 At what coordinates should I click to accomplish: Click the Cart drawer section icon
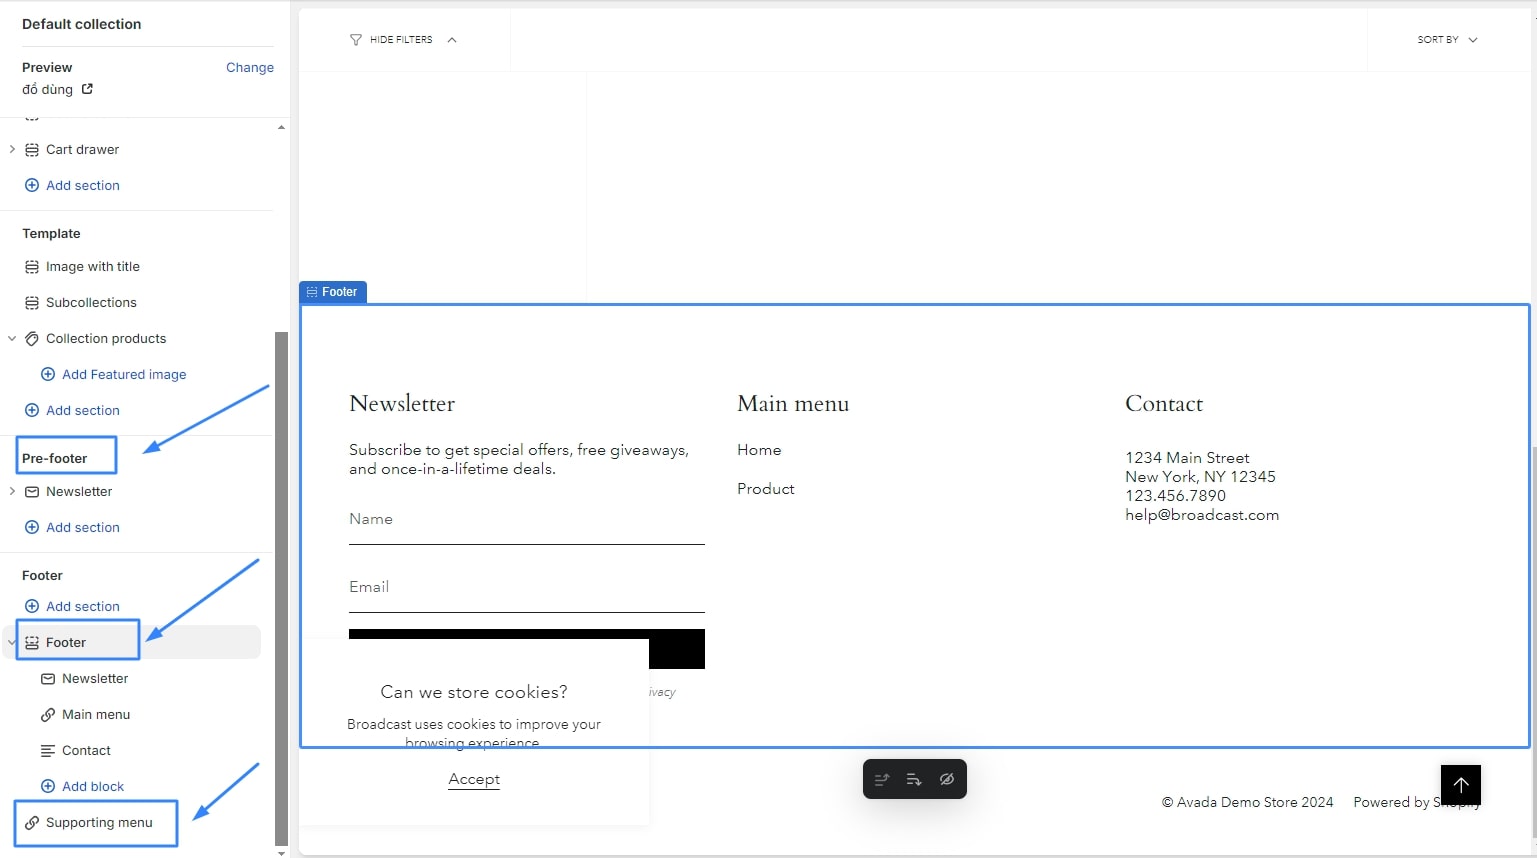[32, 150]
